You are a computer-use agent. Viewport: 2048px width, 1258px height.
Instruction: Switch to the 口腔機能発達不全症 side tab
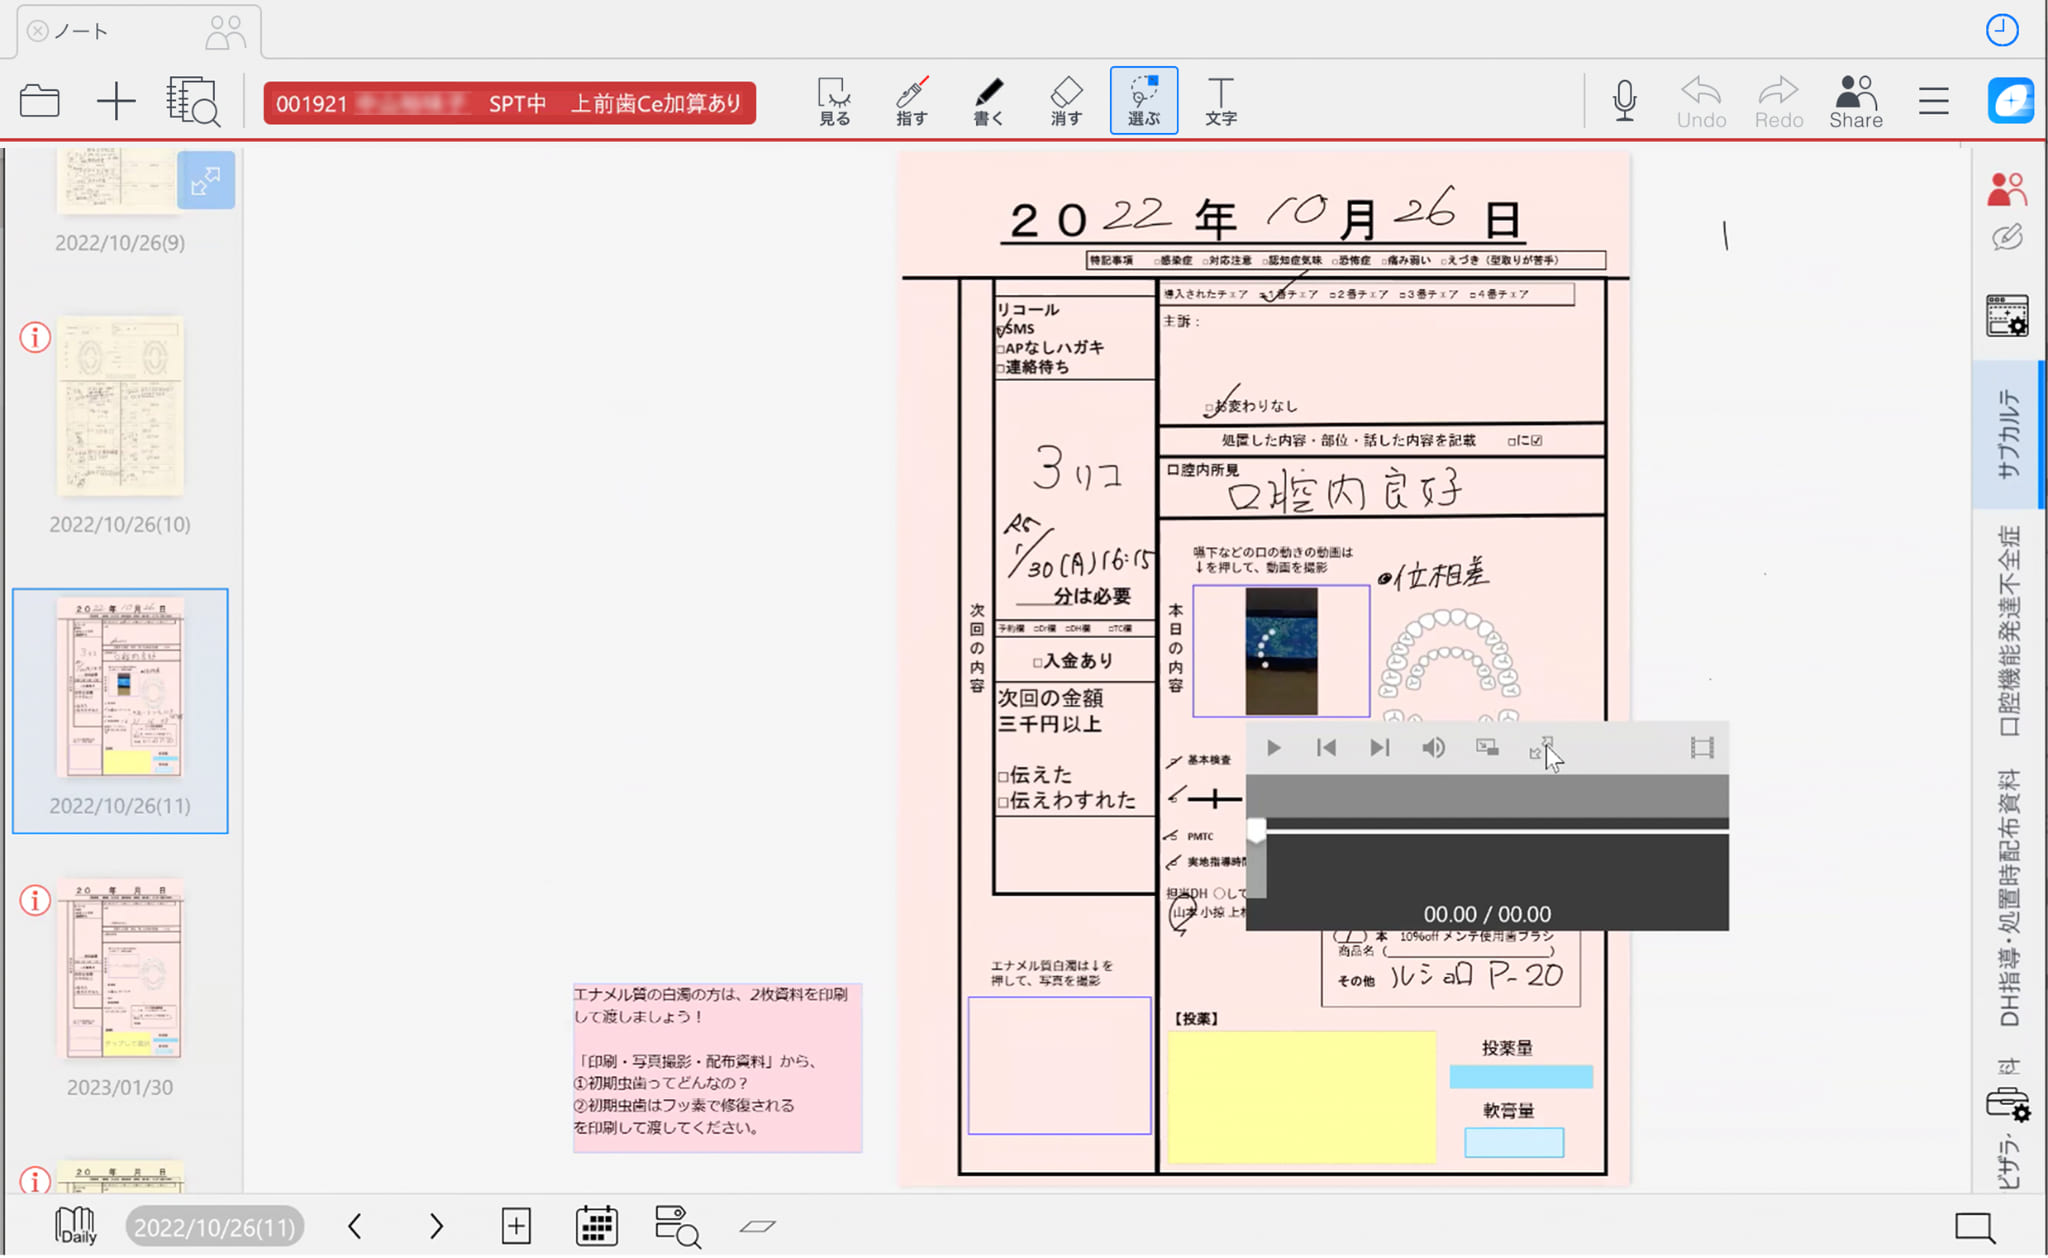point(2009,631)
